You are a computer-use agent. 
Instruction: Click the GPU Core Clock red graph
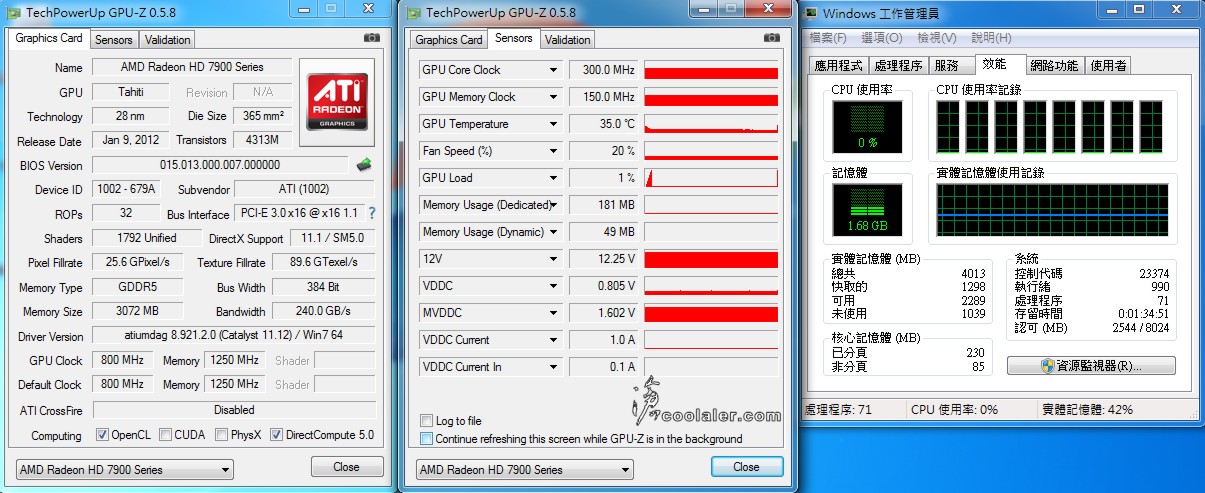[x=711, y=70]
